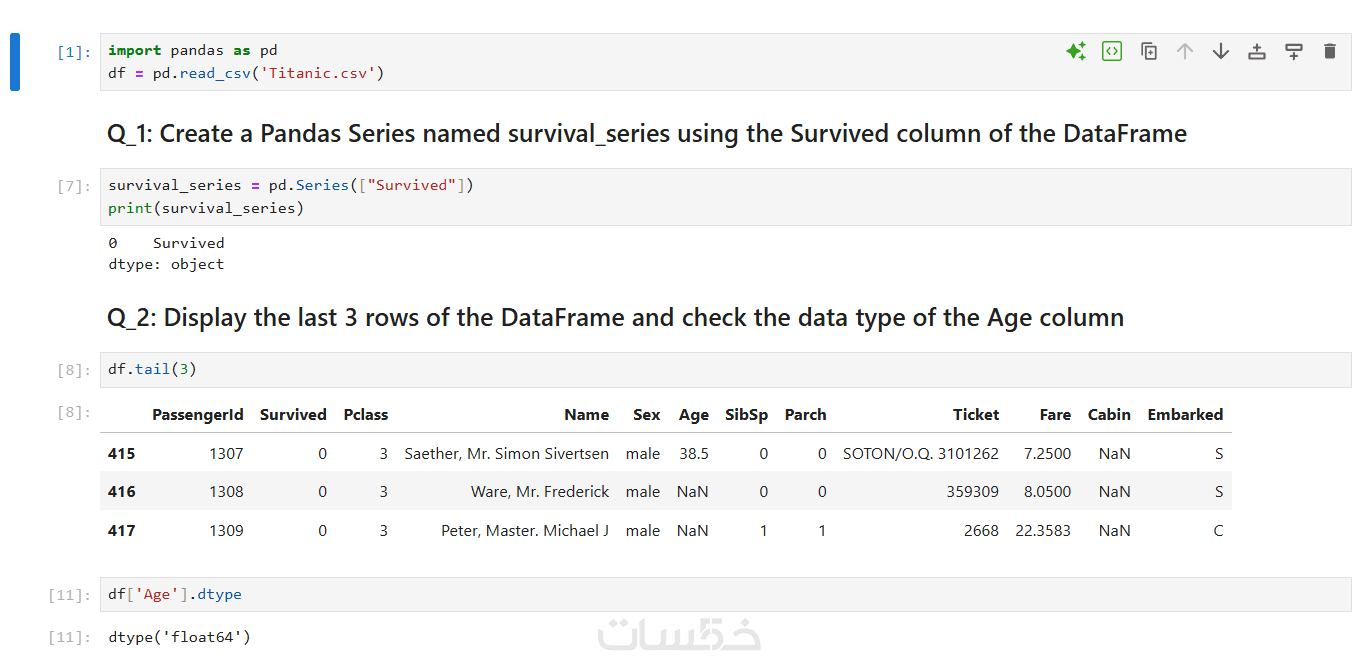Screen dimensions: 1359x664
Task: Click row index 416 in the table
Action: 122,492
